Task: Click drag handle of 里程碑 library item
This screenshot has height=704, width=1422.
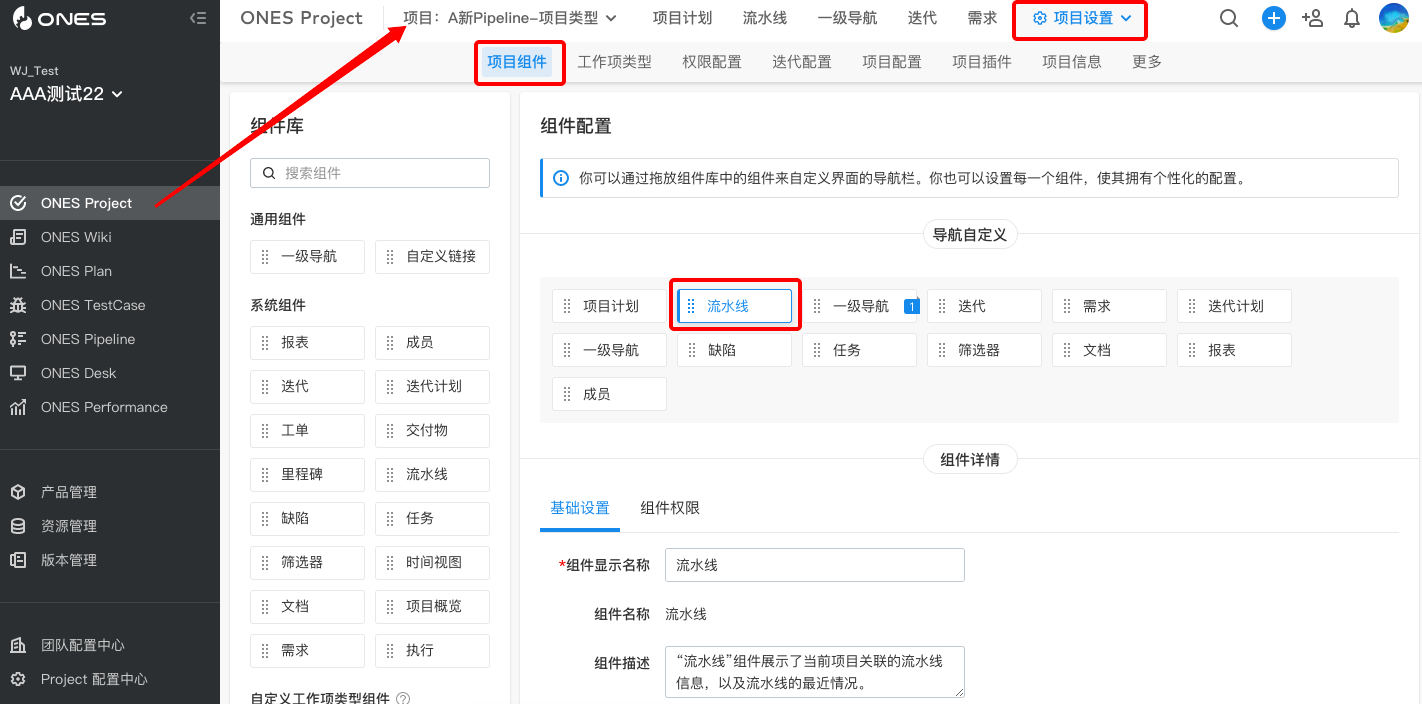Action: pos(265,474)
